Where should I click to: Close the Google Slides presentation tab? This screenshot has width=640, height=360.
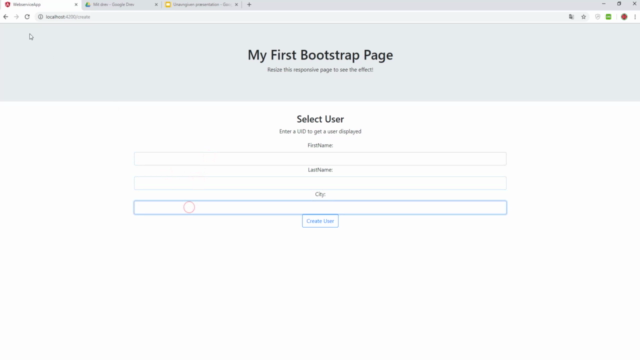pyautogui.click(x=236, y=4)
